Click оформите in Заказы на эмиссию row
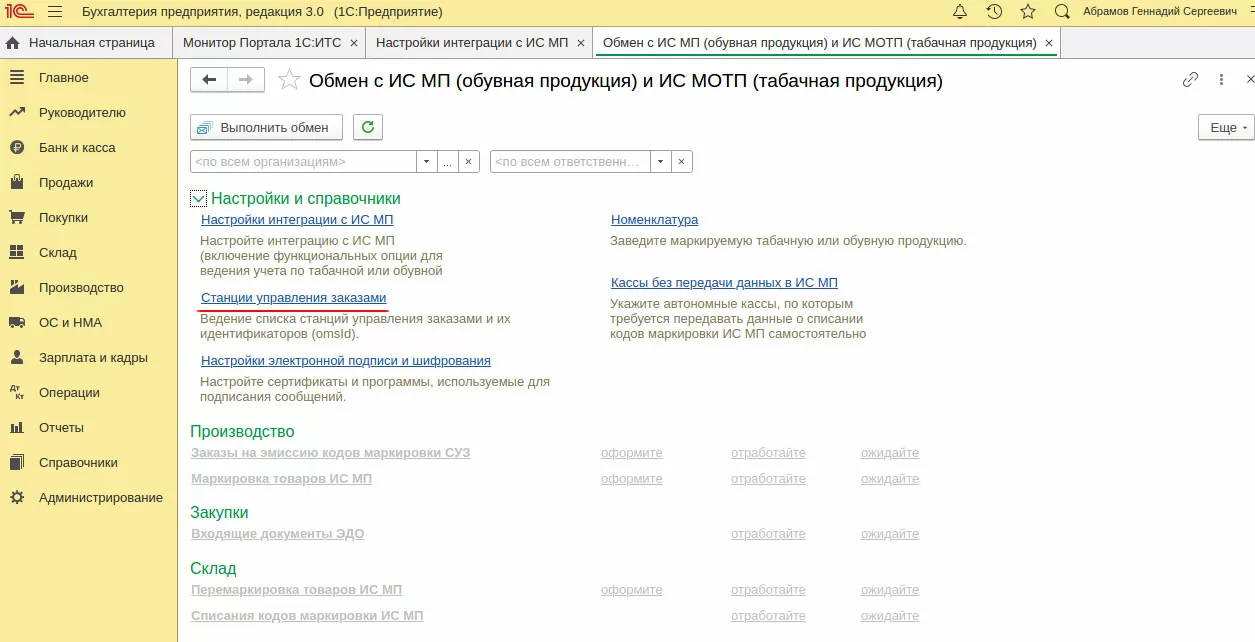The height and width of the screenshot is (642, 1255). 632,453
